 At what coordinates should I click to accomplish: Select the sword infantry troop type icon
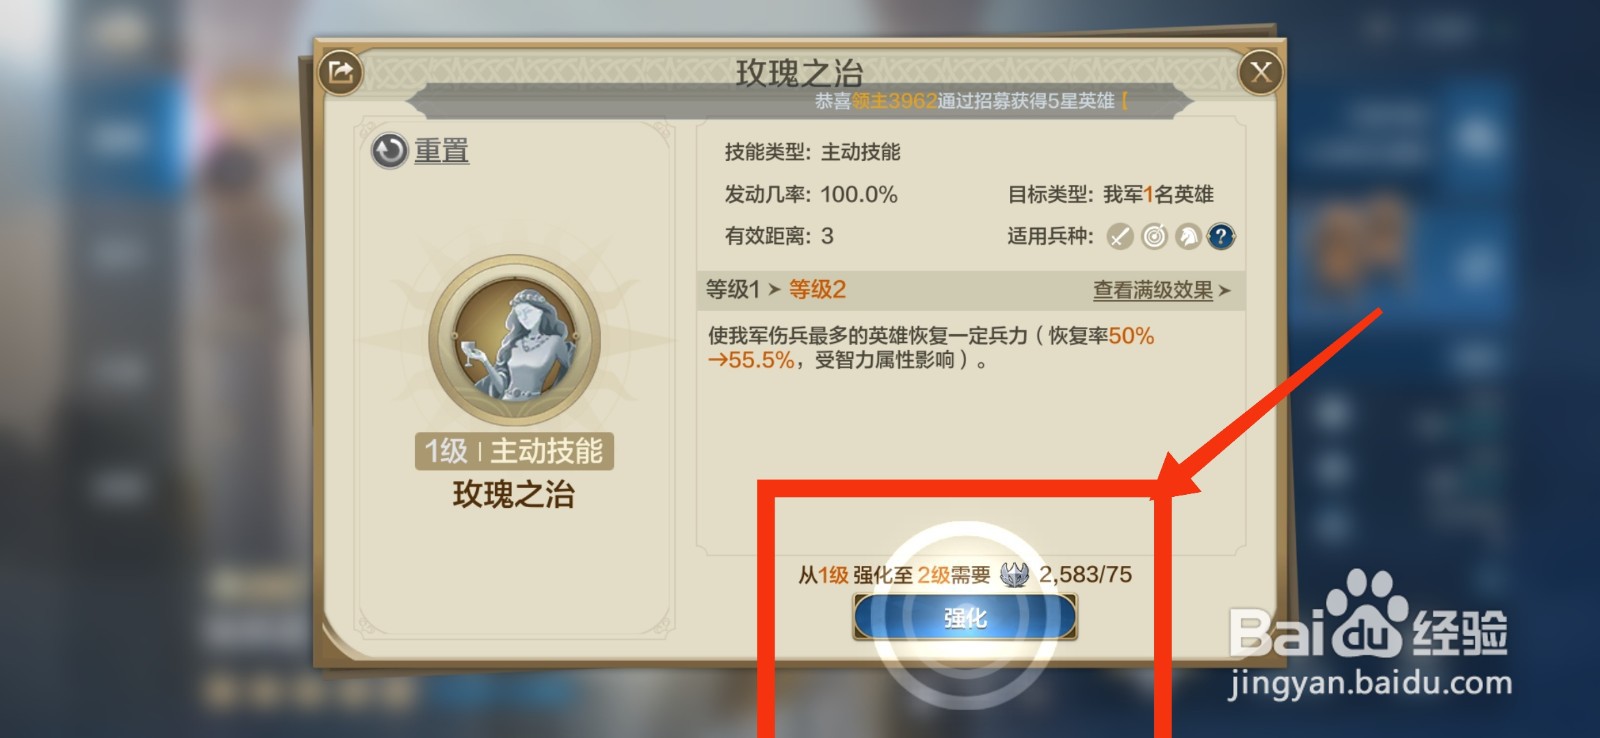point(1120,236)
